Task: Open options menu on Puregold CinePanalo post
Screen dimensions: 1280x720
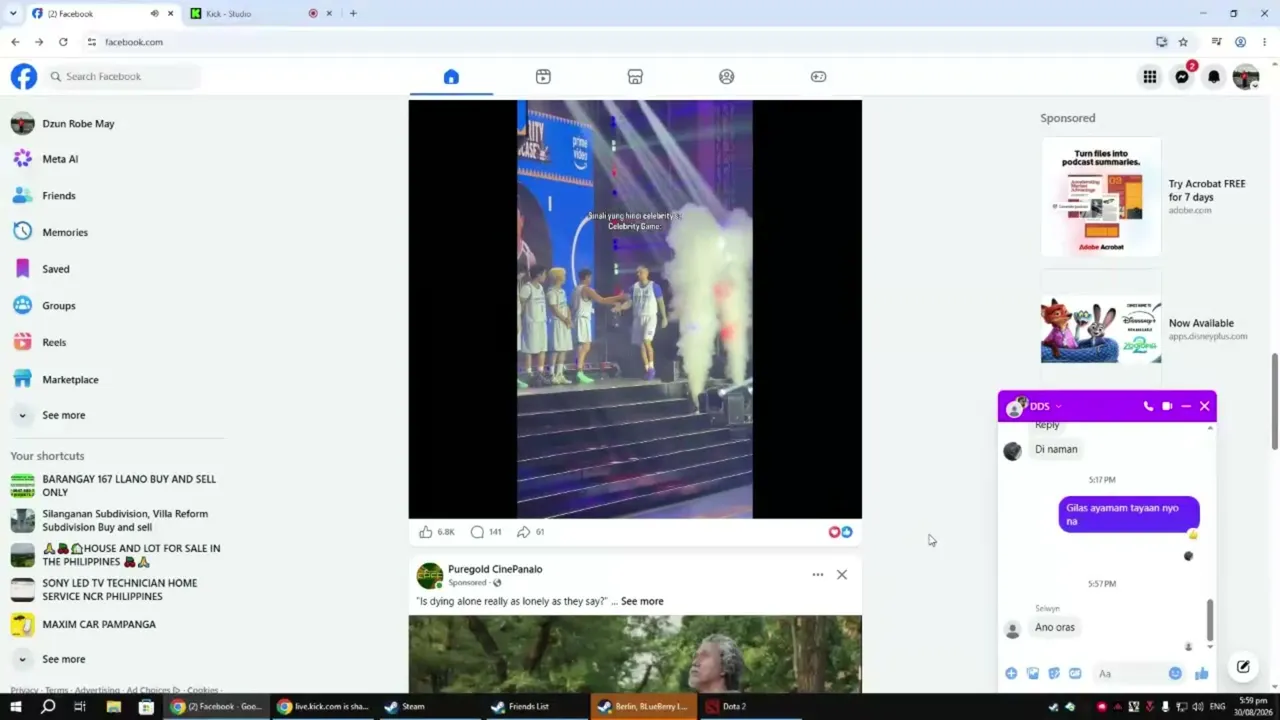Action: 818,575
